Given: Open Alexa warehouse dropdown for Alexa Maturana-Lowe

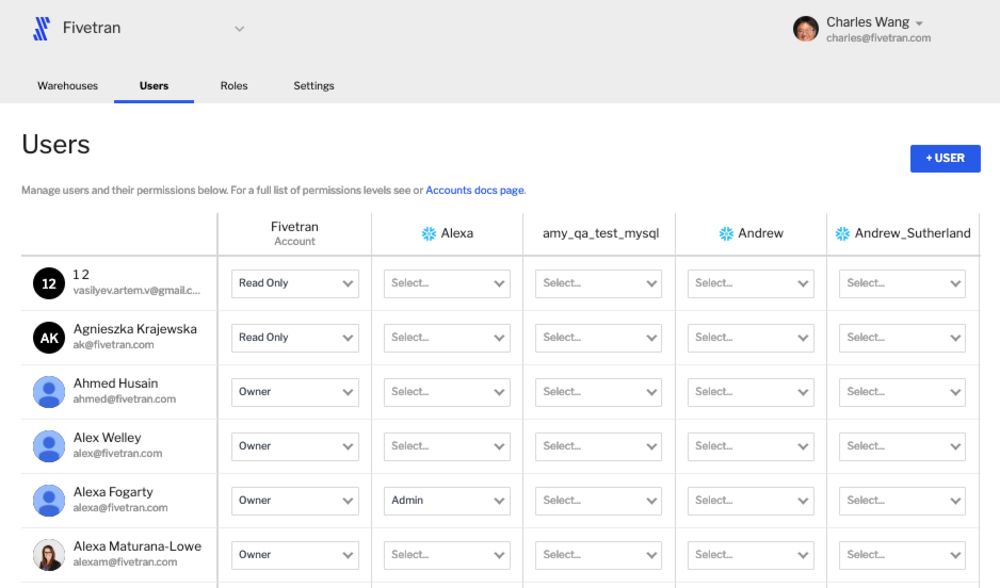Looking at the screenshot, I should [x=446, y=554].
